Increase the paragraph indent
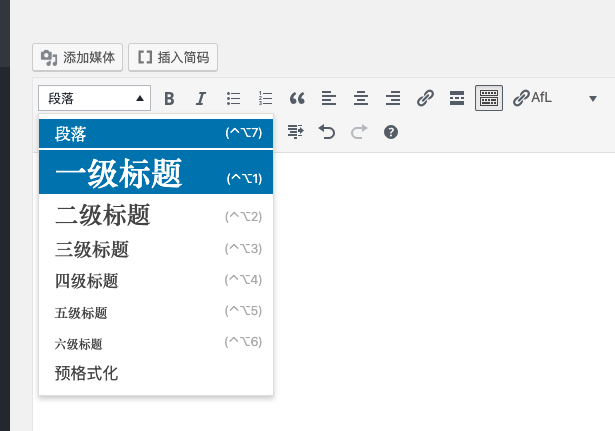615x431 pixels. point(295,132)
